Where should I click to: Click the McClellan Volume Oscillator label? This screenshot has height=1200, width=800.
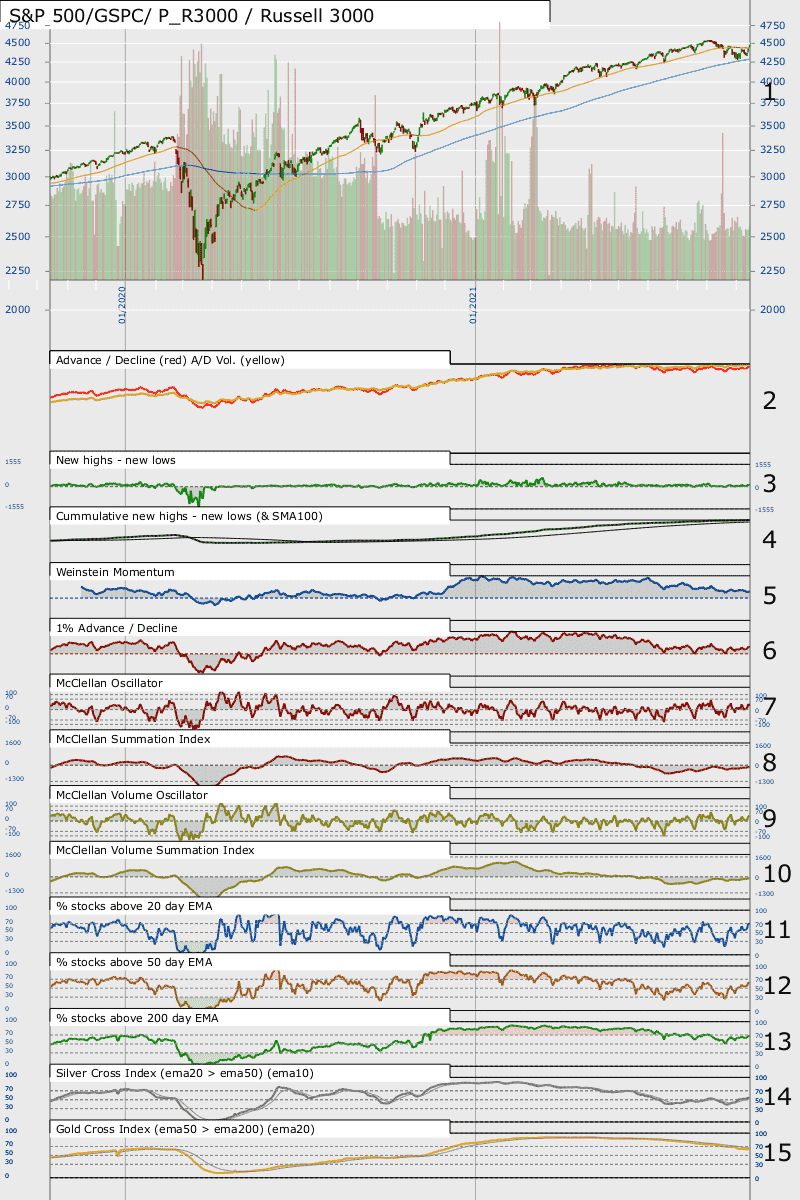click(132, 795)
